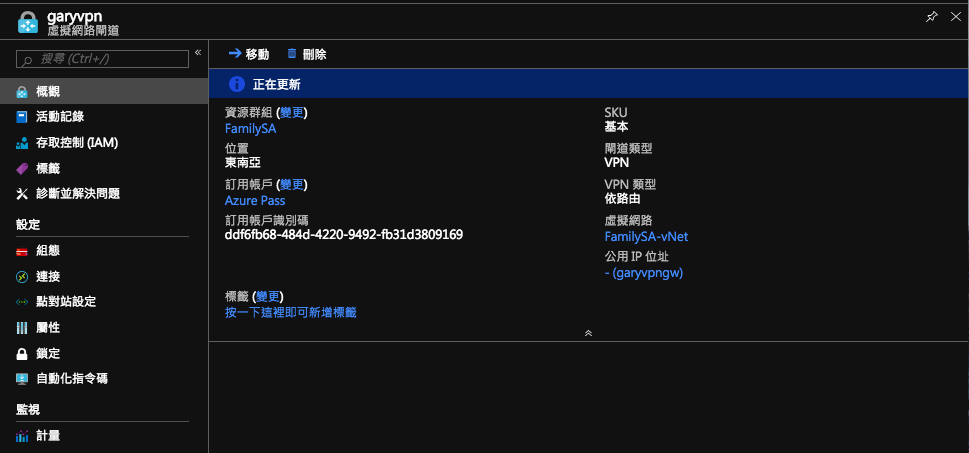Pin the blade using the pin icon
The height and width of the screenshot is (453, 969).
pos(931,17)
